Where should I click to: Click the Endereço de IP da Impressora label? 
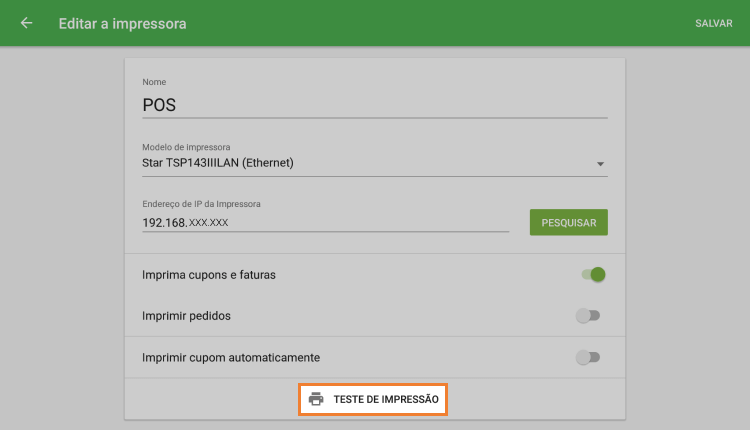pos(201,204)
